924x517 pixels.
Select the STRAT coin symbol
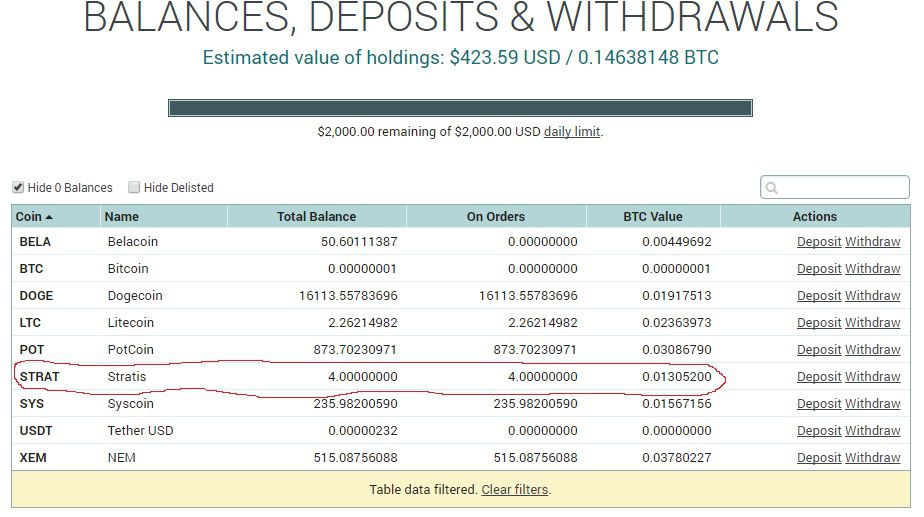coord(39,377)
